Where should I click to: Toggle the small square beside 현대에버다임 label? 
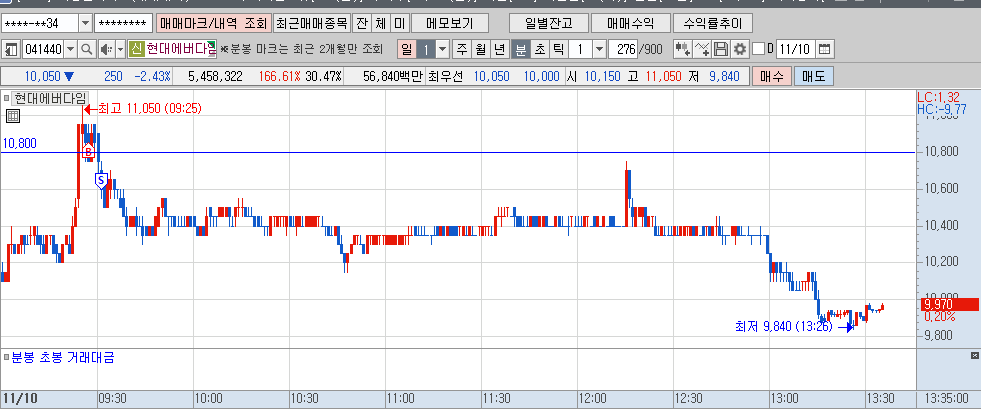coord(7,98)
